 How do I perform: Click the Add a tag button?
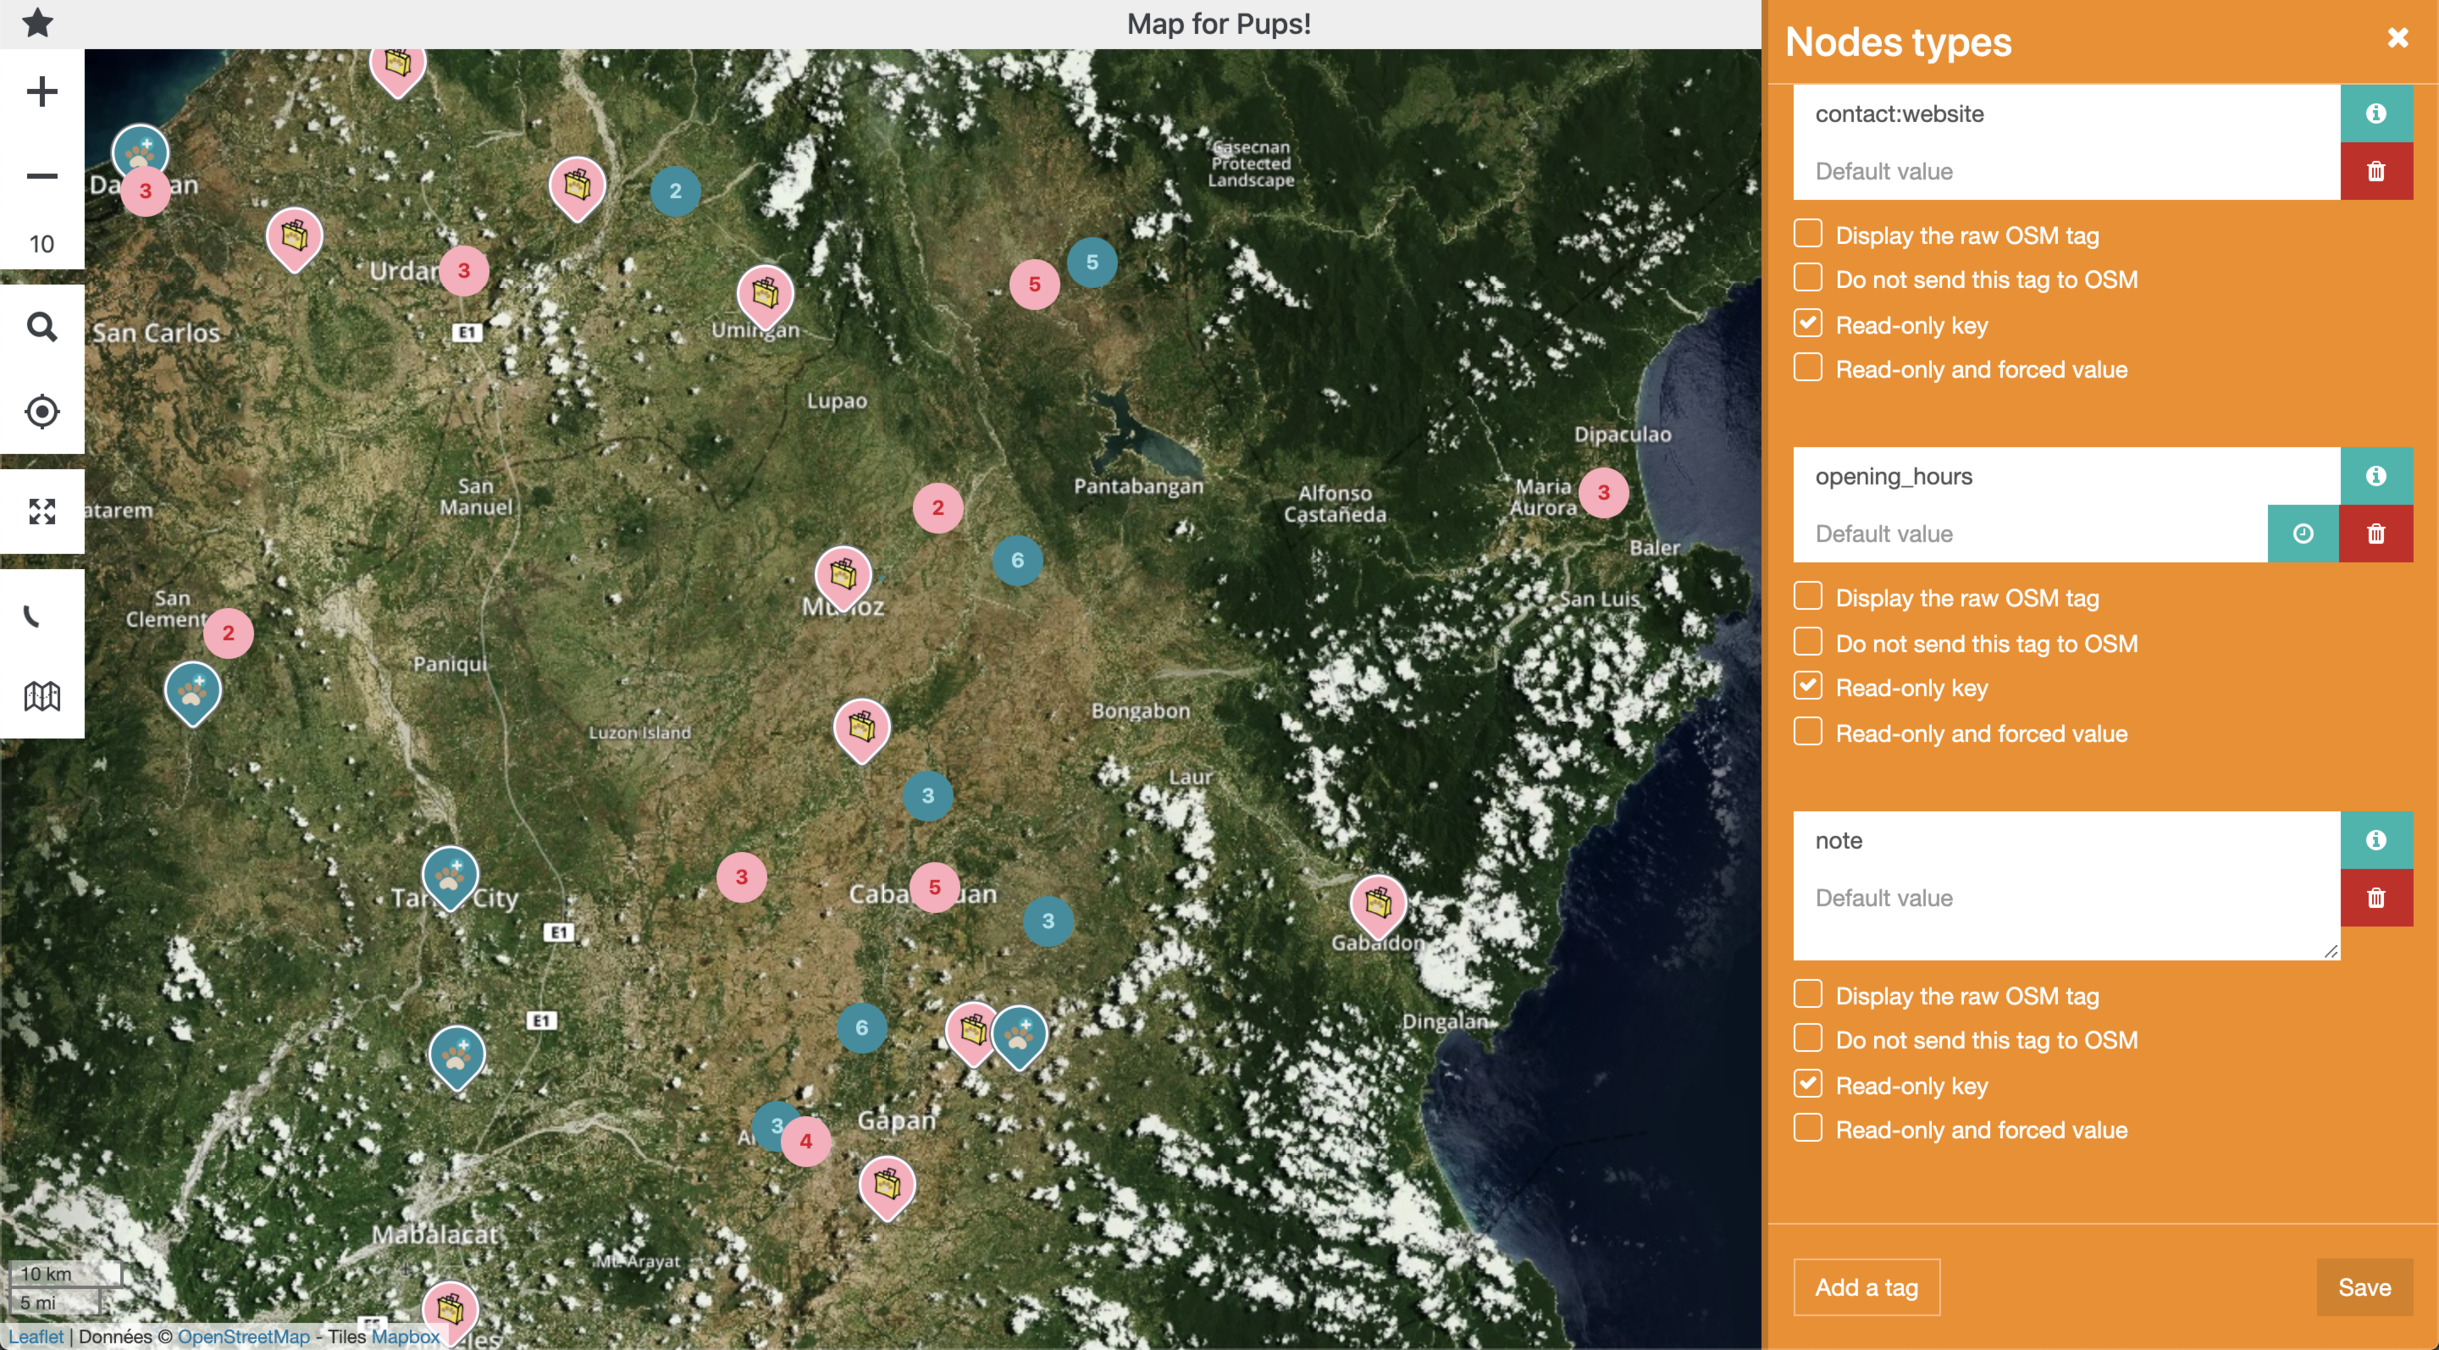1865,1287
